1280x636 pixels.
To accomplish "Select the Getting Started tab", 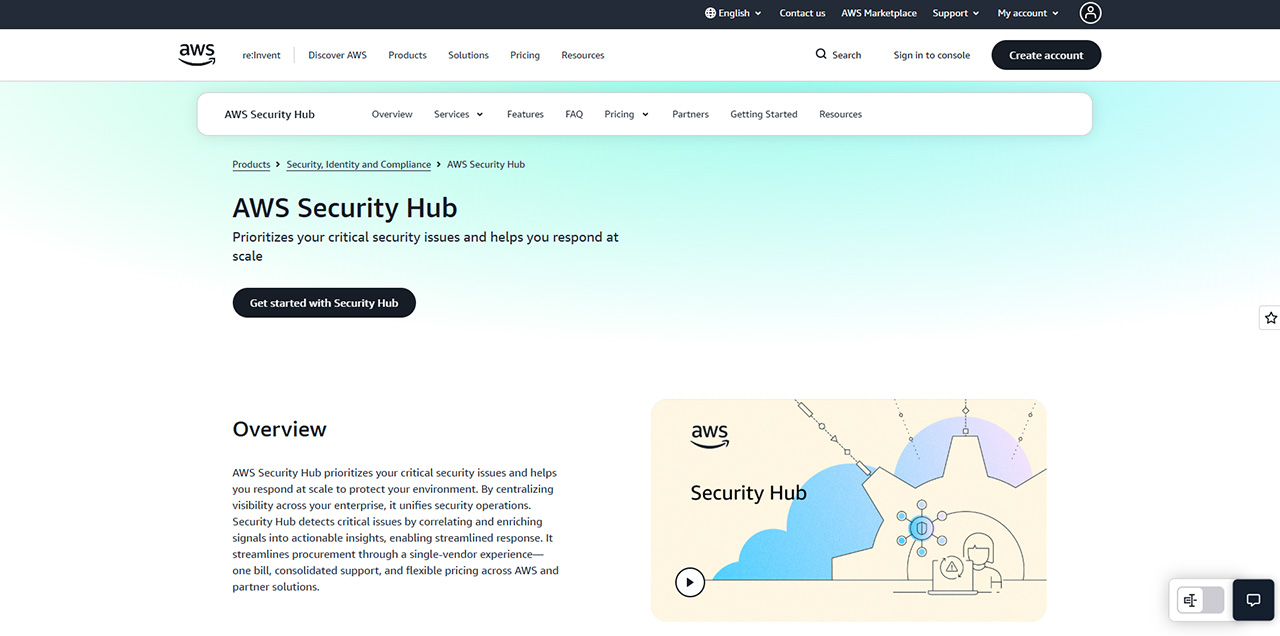I will click(764, 114).
